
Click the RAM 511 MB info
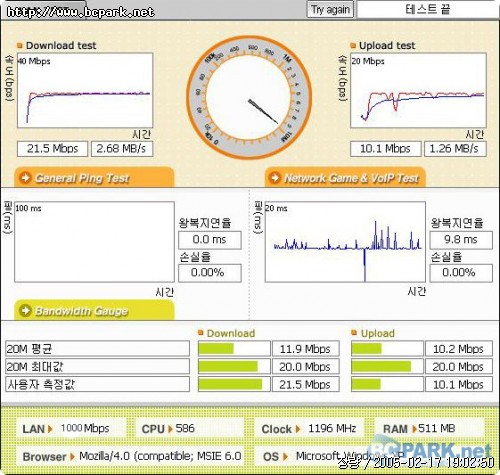coord(430,428)
